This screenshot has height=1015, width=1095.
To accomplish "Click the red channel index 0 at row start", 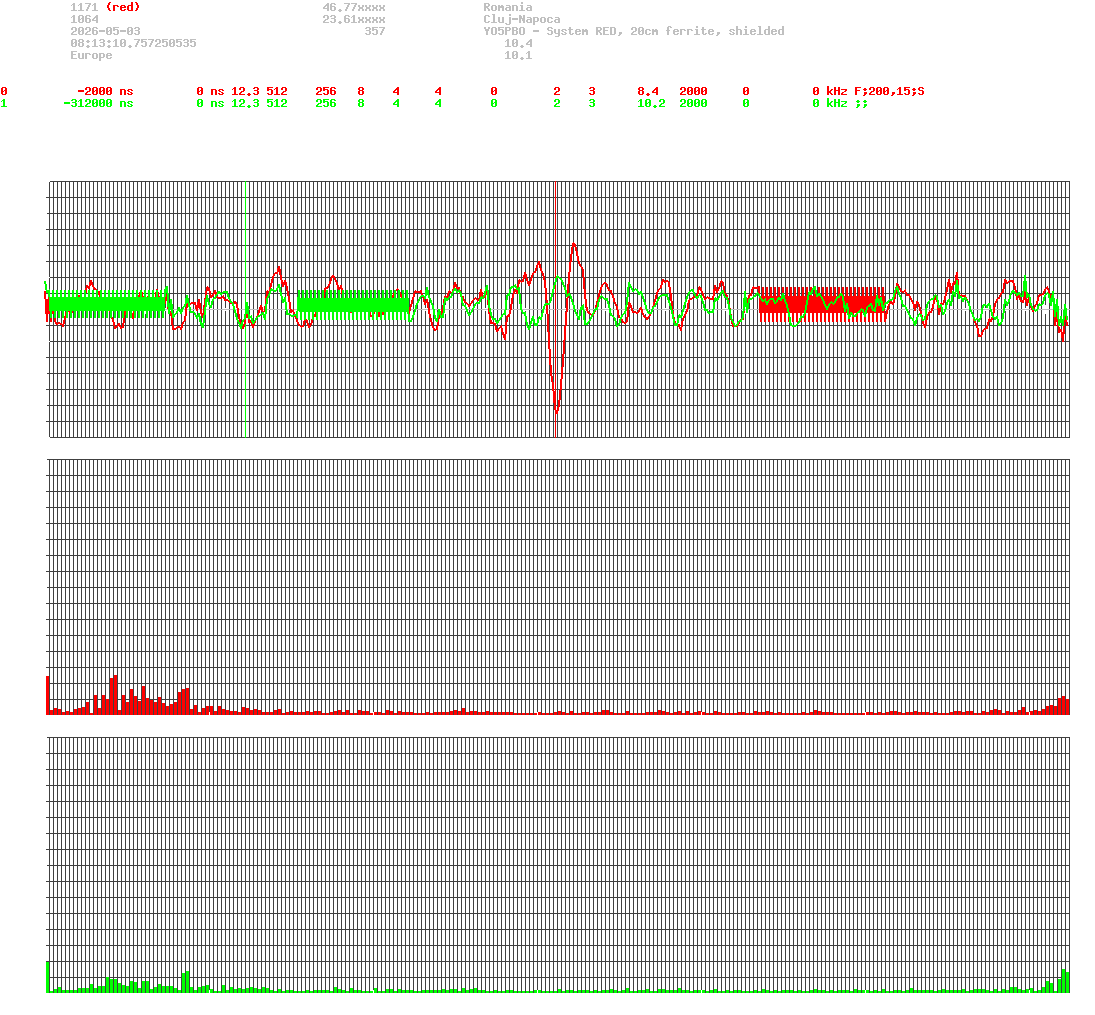I will pyautogui.click(x=4, y=91).
